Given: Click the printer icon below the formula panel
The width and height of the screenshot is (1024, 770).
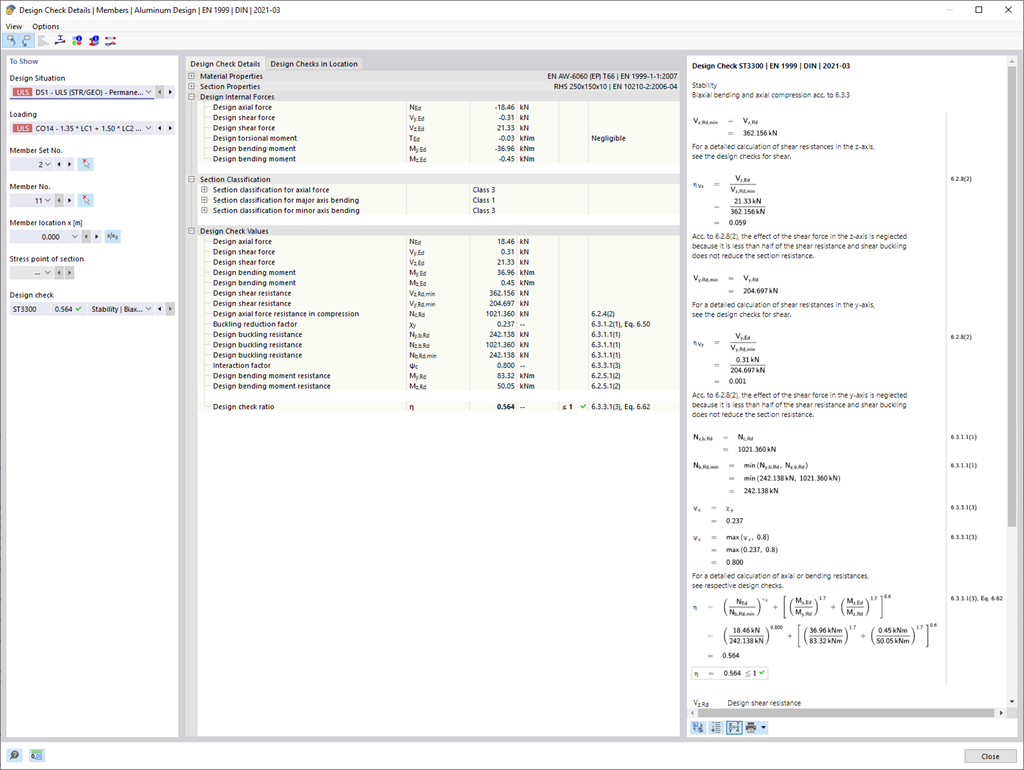Looking at the screenshot, I should pos(752,729).
